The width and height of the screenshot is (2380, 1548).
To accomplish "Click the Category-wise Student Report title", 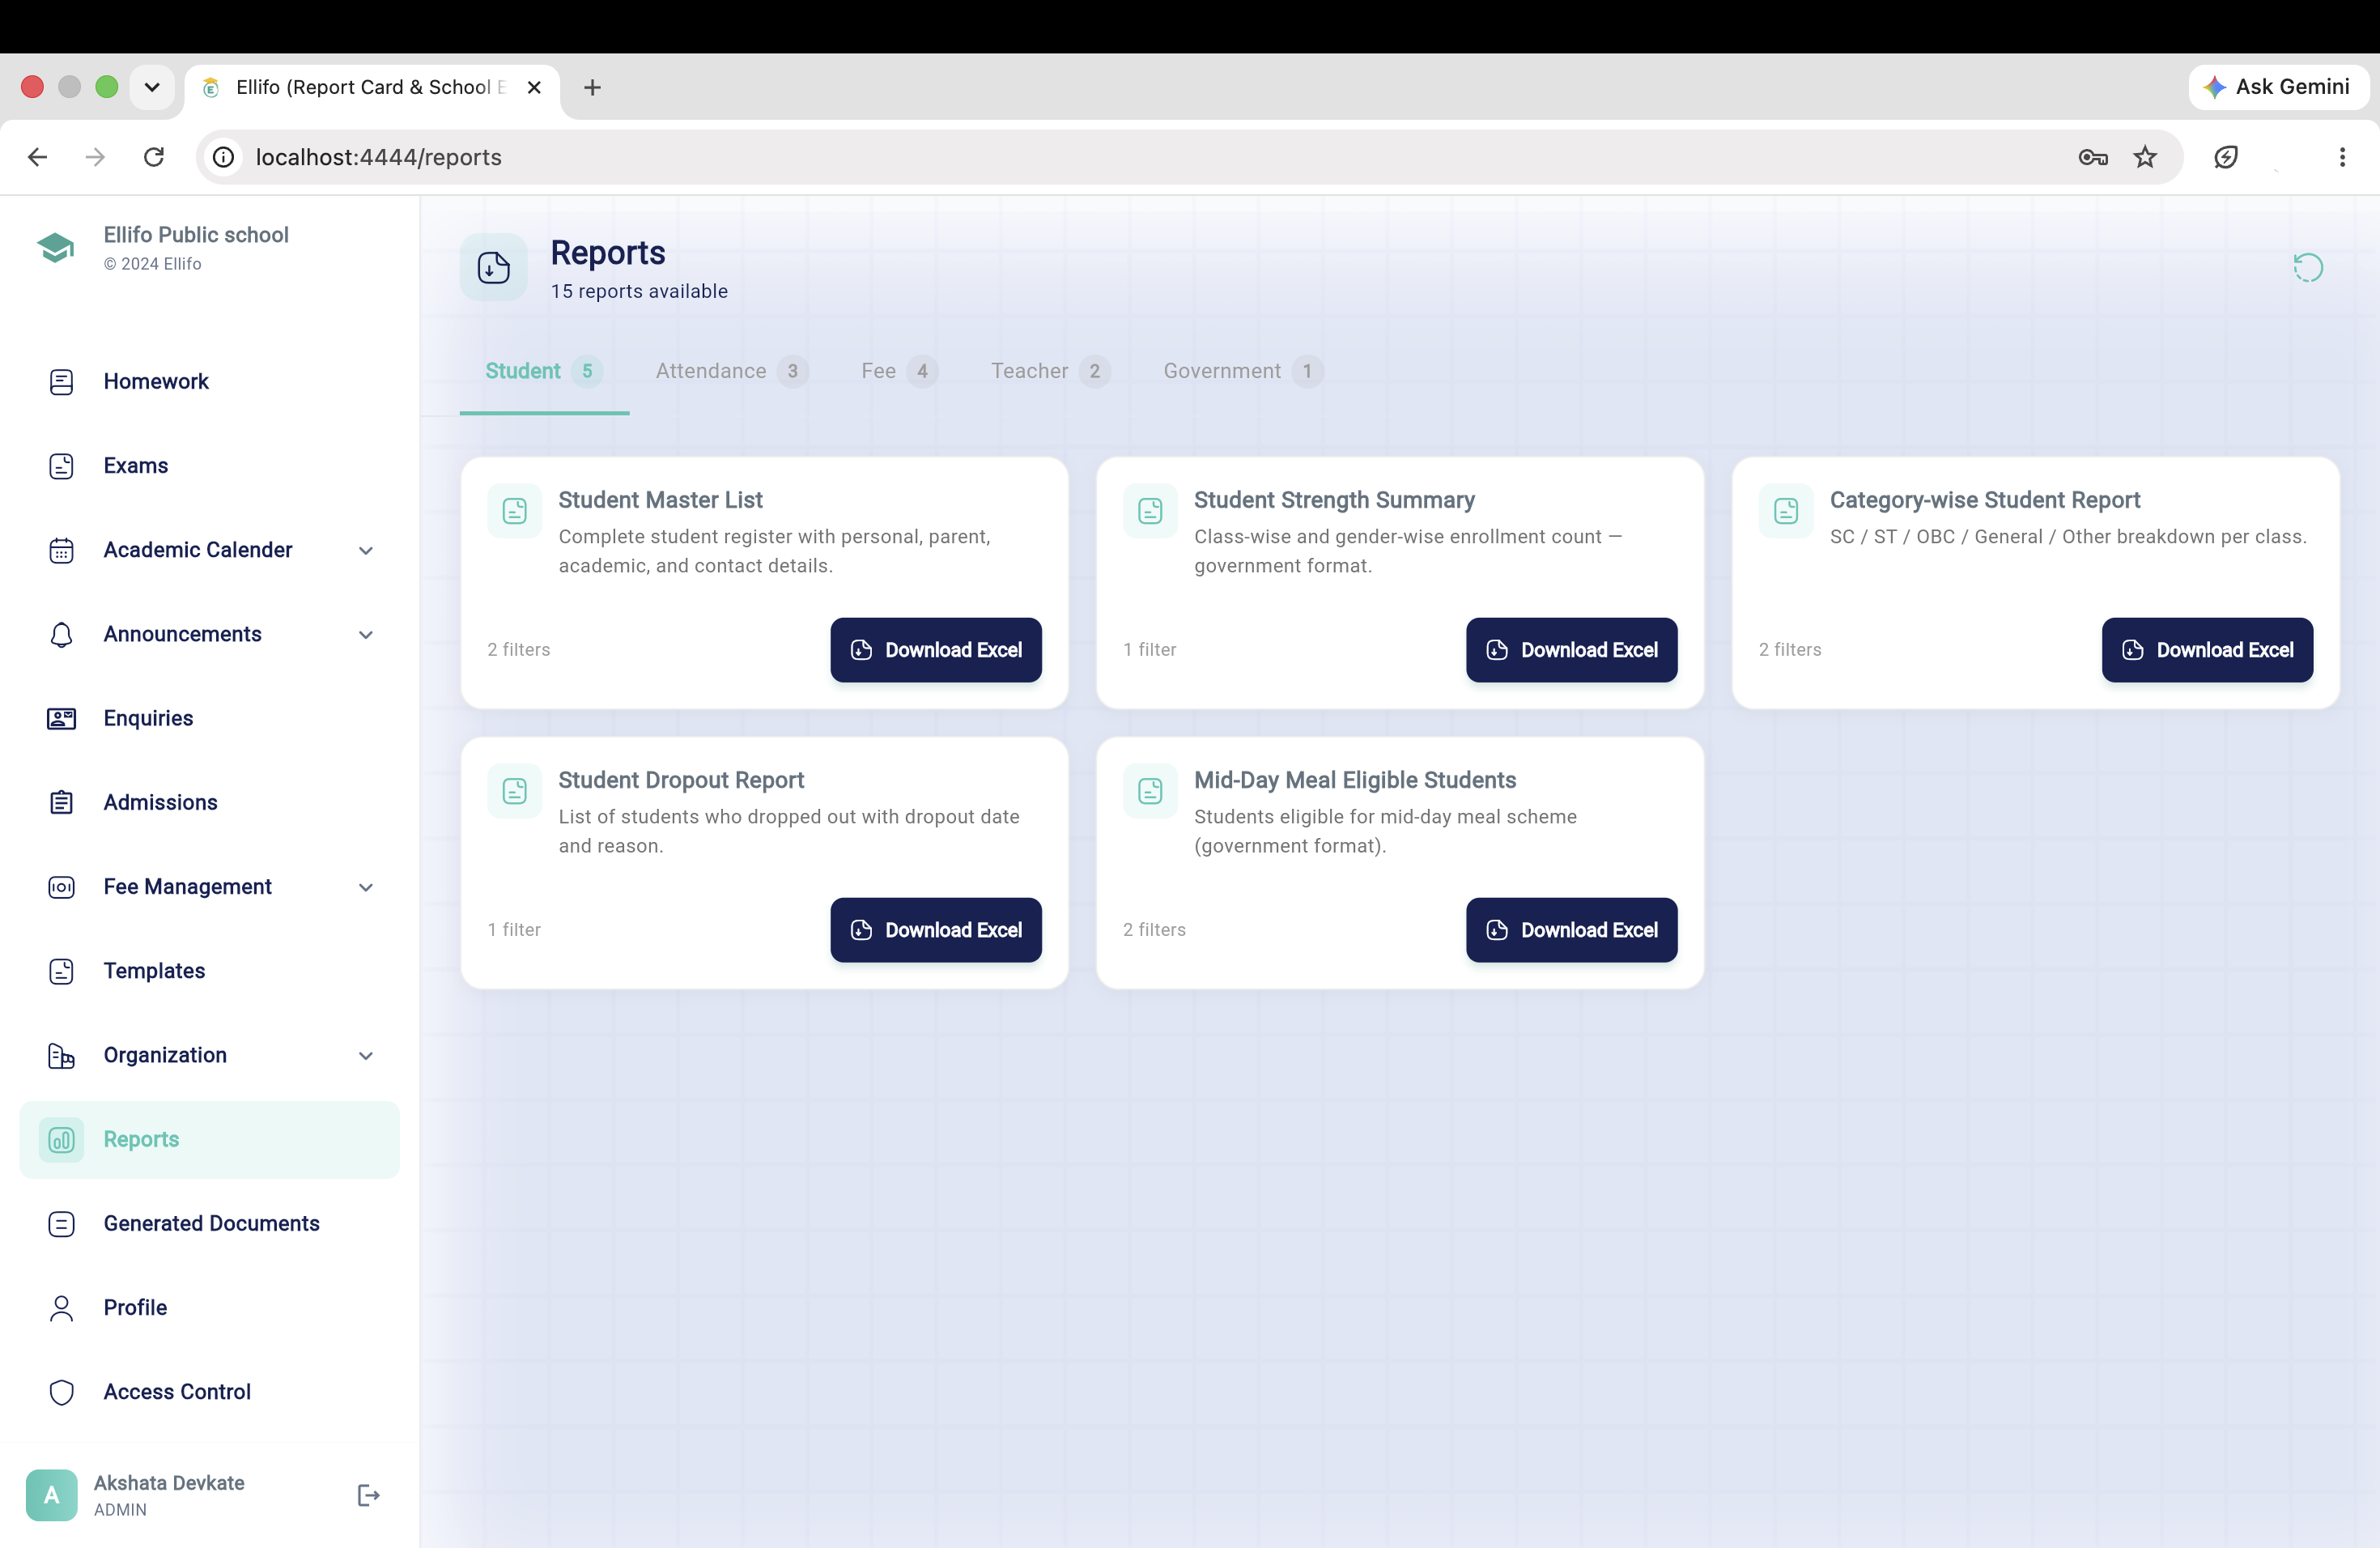I will pyautogui.click(x=1984, y=500).
